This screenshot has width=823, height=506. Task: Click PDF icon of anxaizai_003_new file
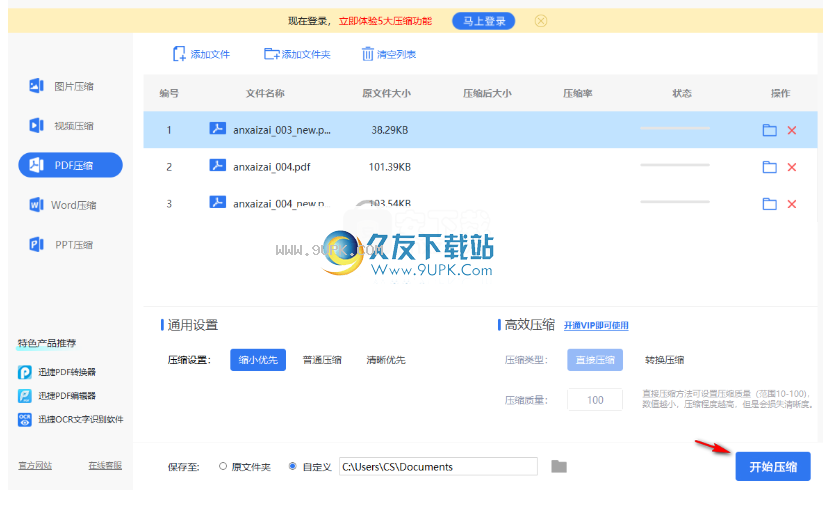[x=217, y=128]
